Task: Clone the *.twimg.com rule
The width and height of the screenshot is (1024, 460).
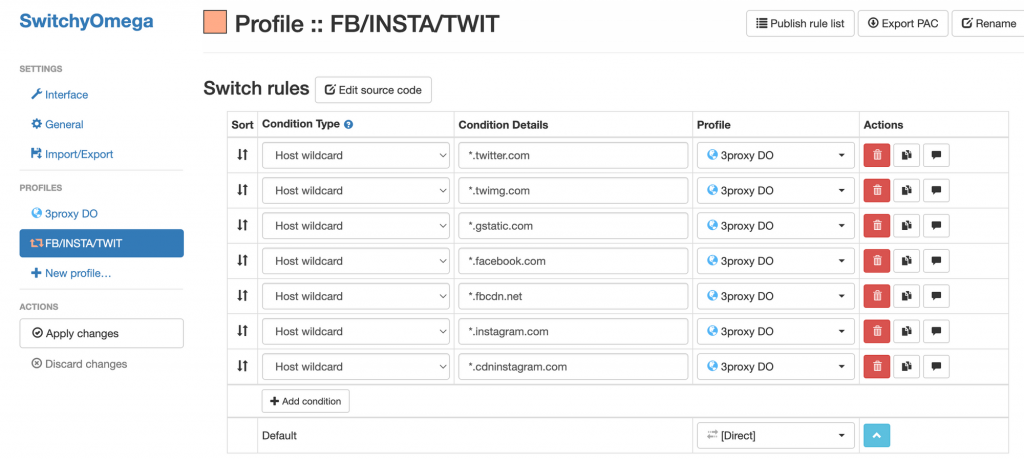Action: (x=906, y=191)
